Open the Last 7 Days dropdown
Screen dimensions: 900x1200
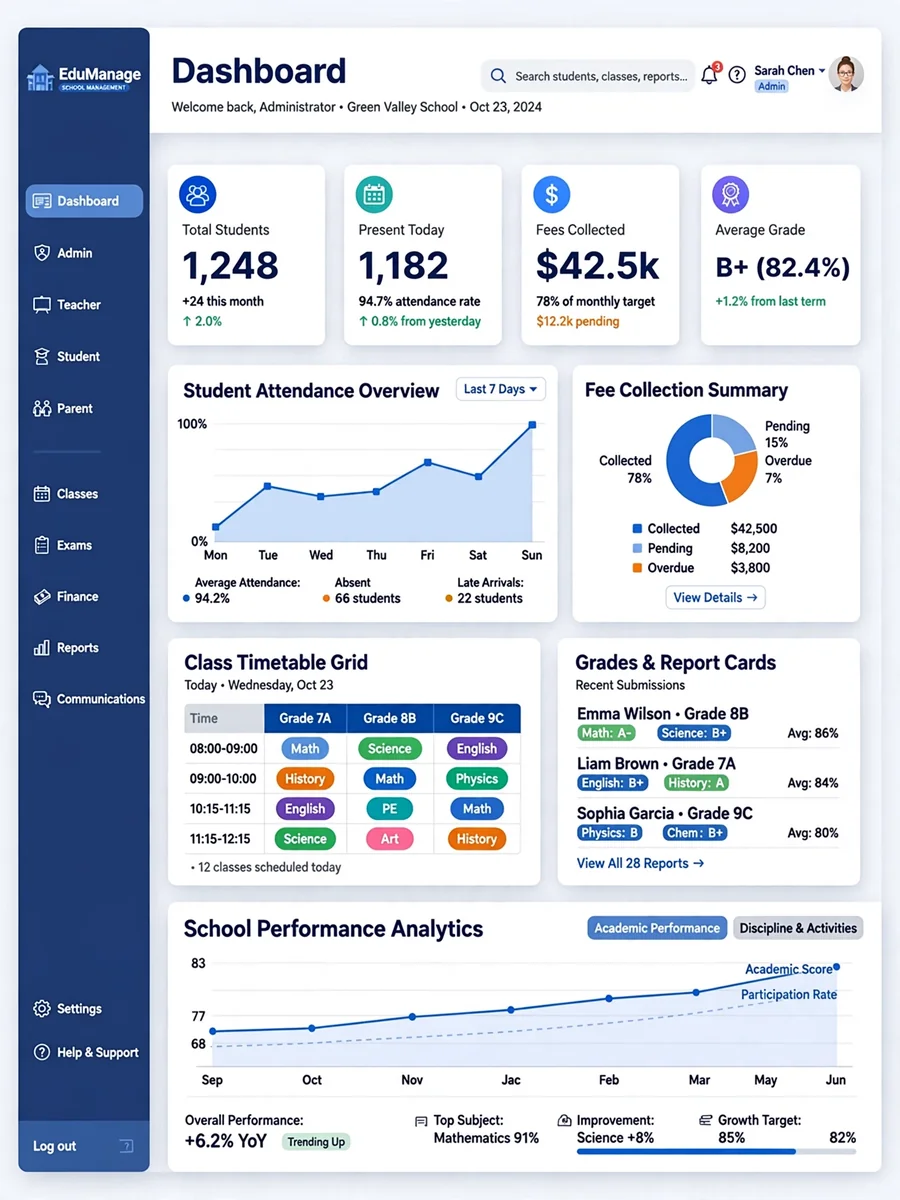click(501, 389)
